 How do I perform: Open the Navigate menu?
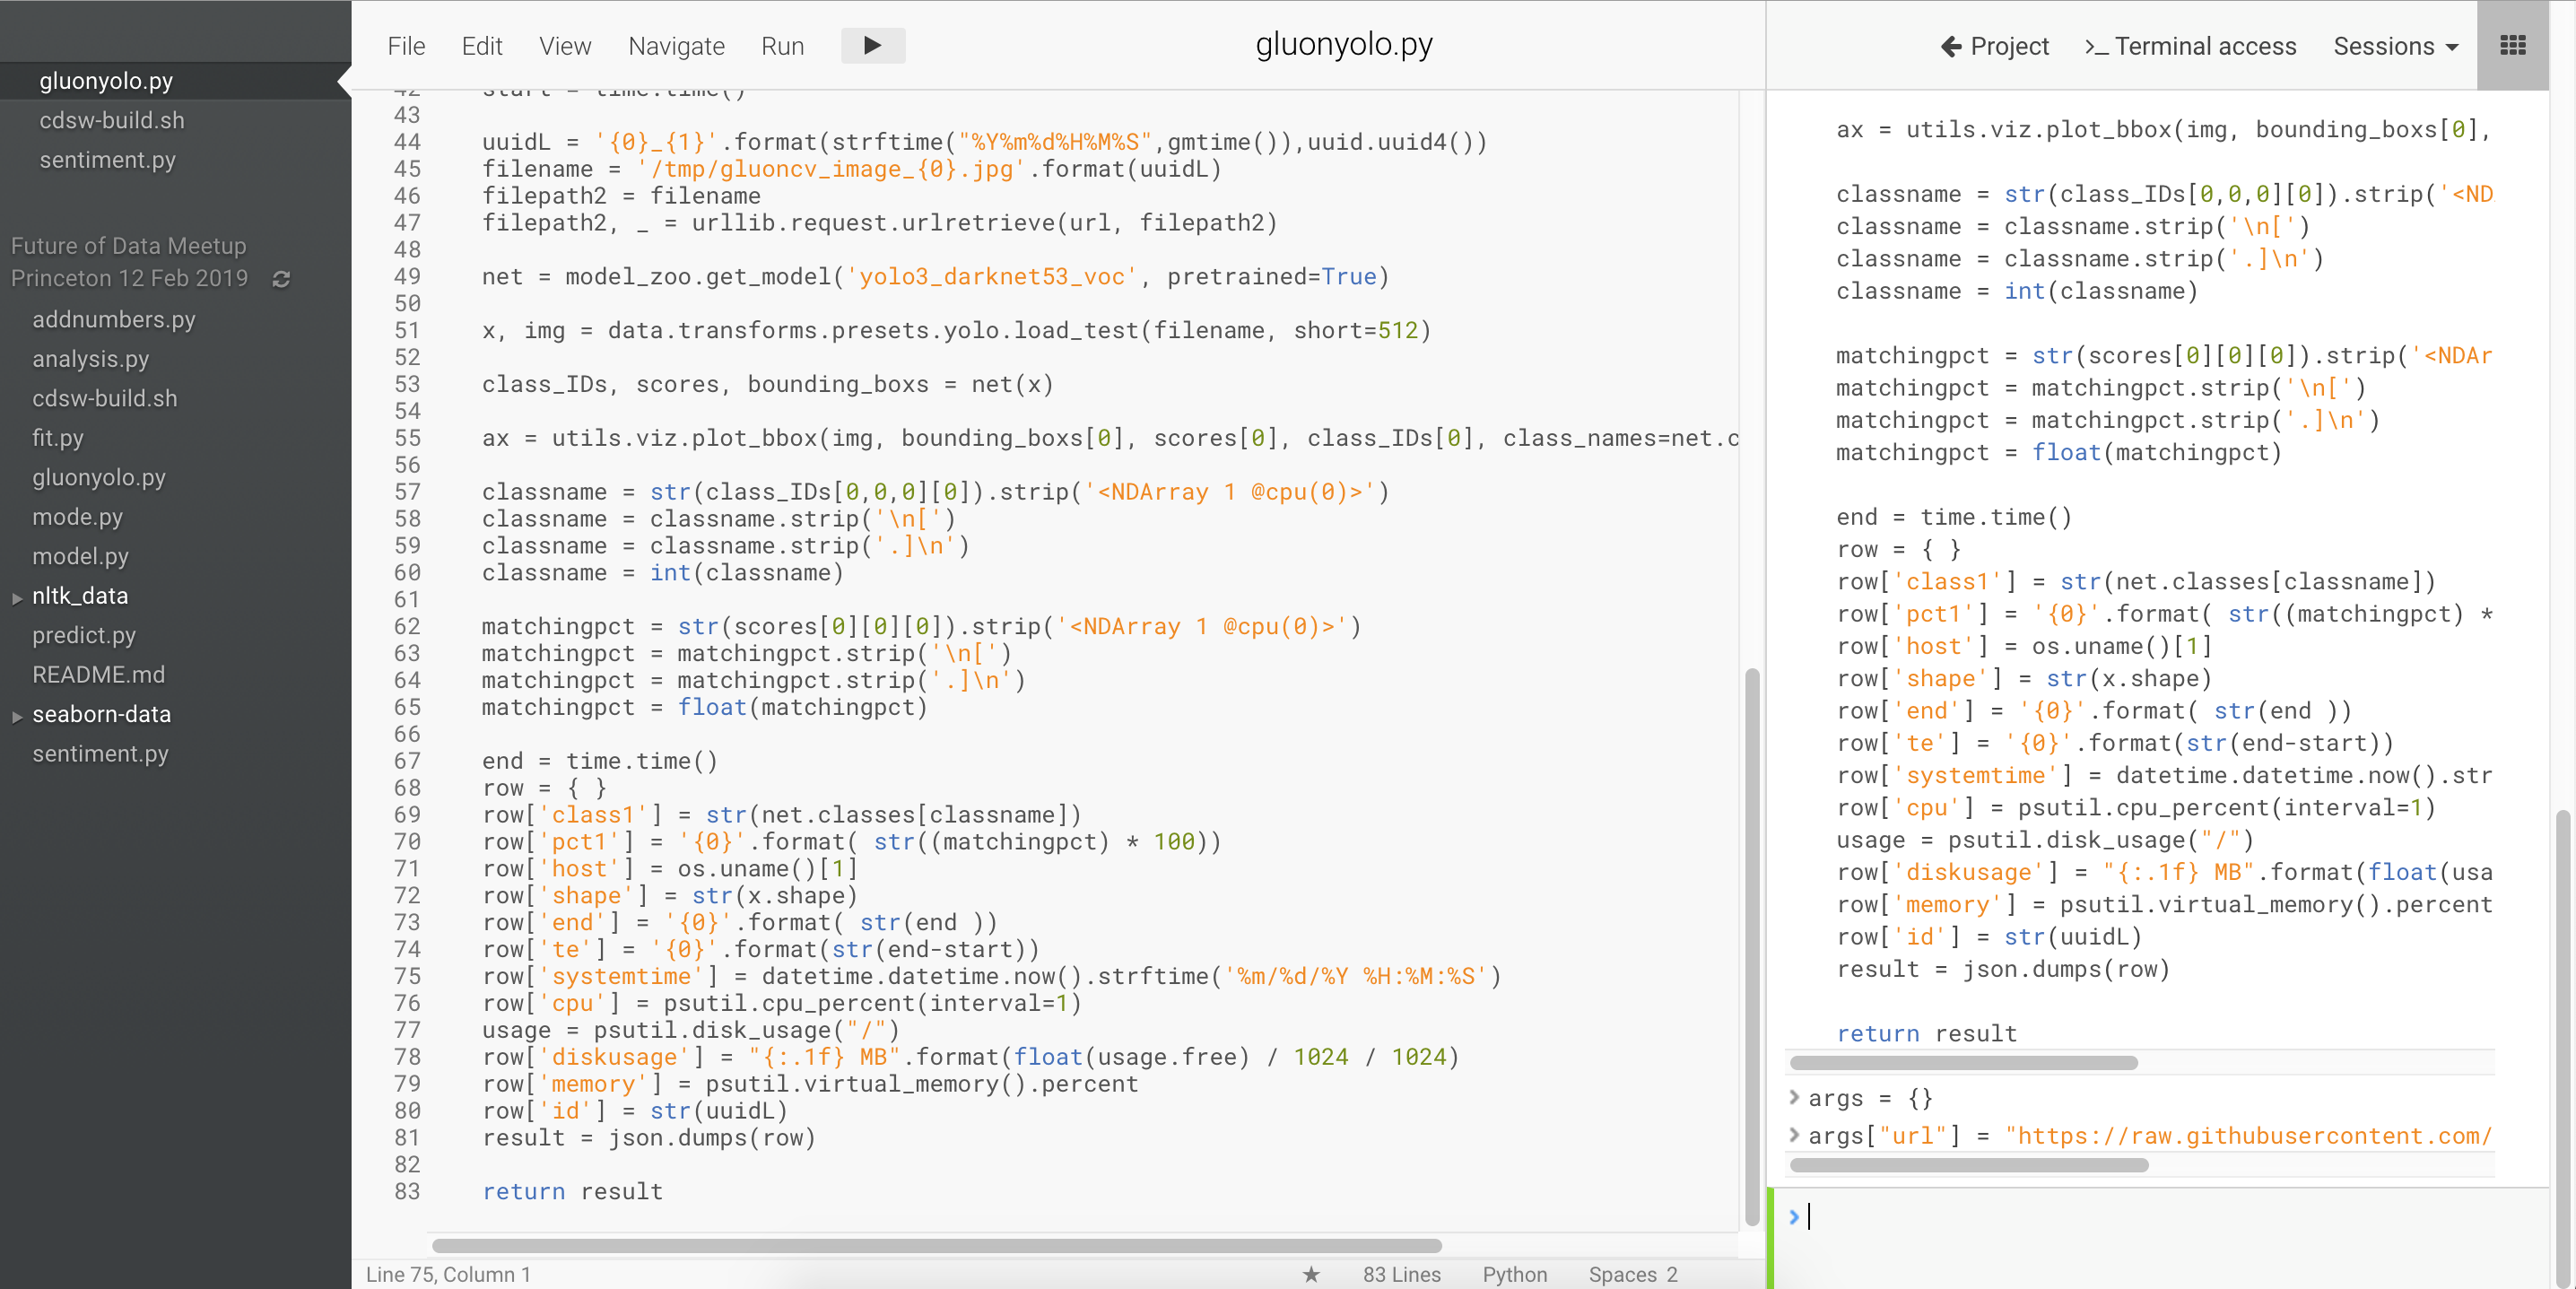(676, 46)
